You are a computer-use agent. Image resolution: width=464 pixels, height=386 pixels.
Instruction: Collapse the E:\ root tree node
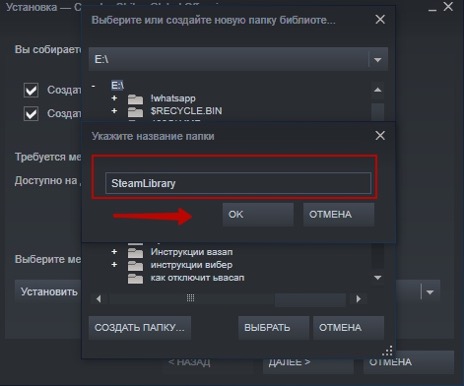point(94,86)
